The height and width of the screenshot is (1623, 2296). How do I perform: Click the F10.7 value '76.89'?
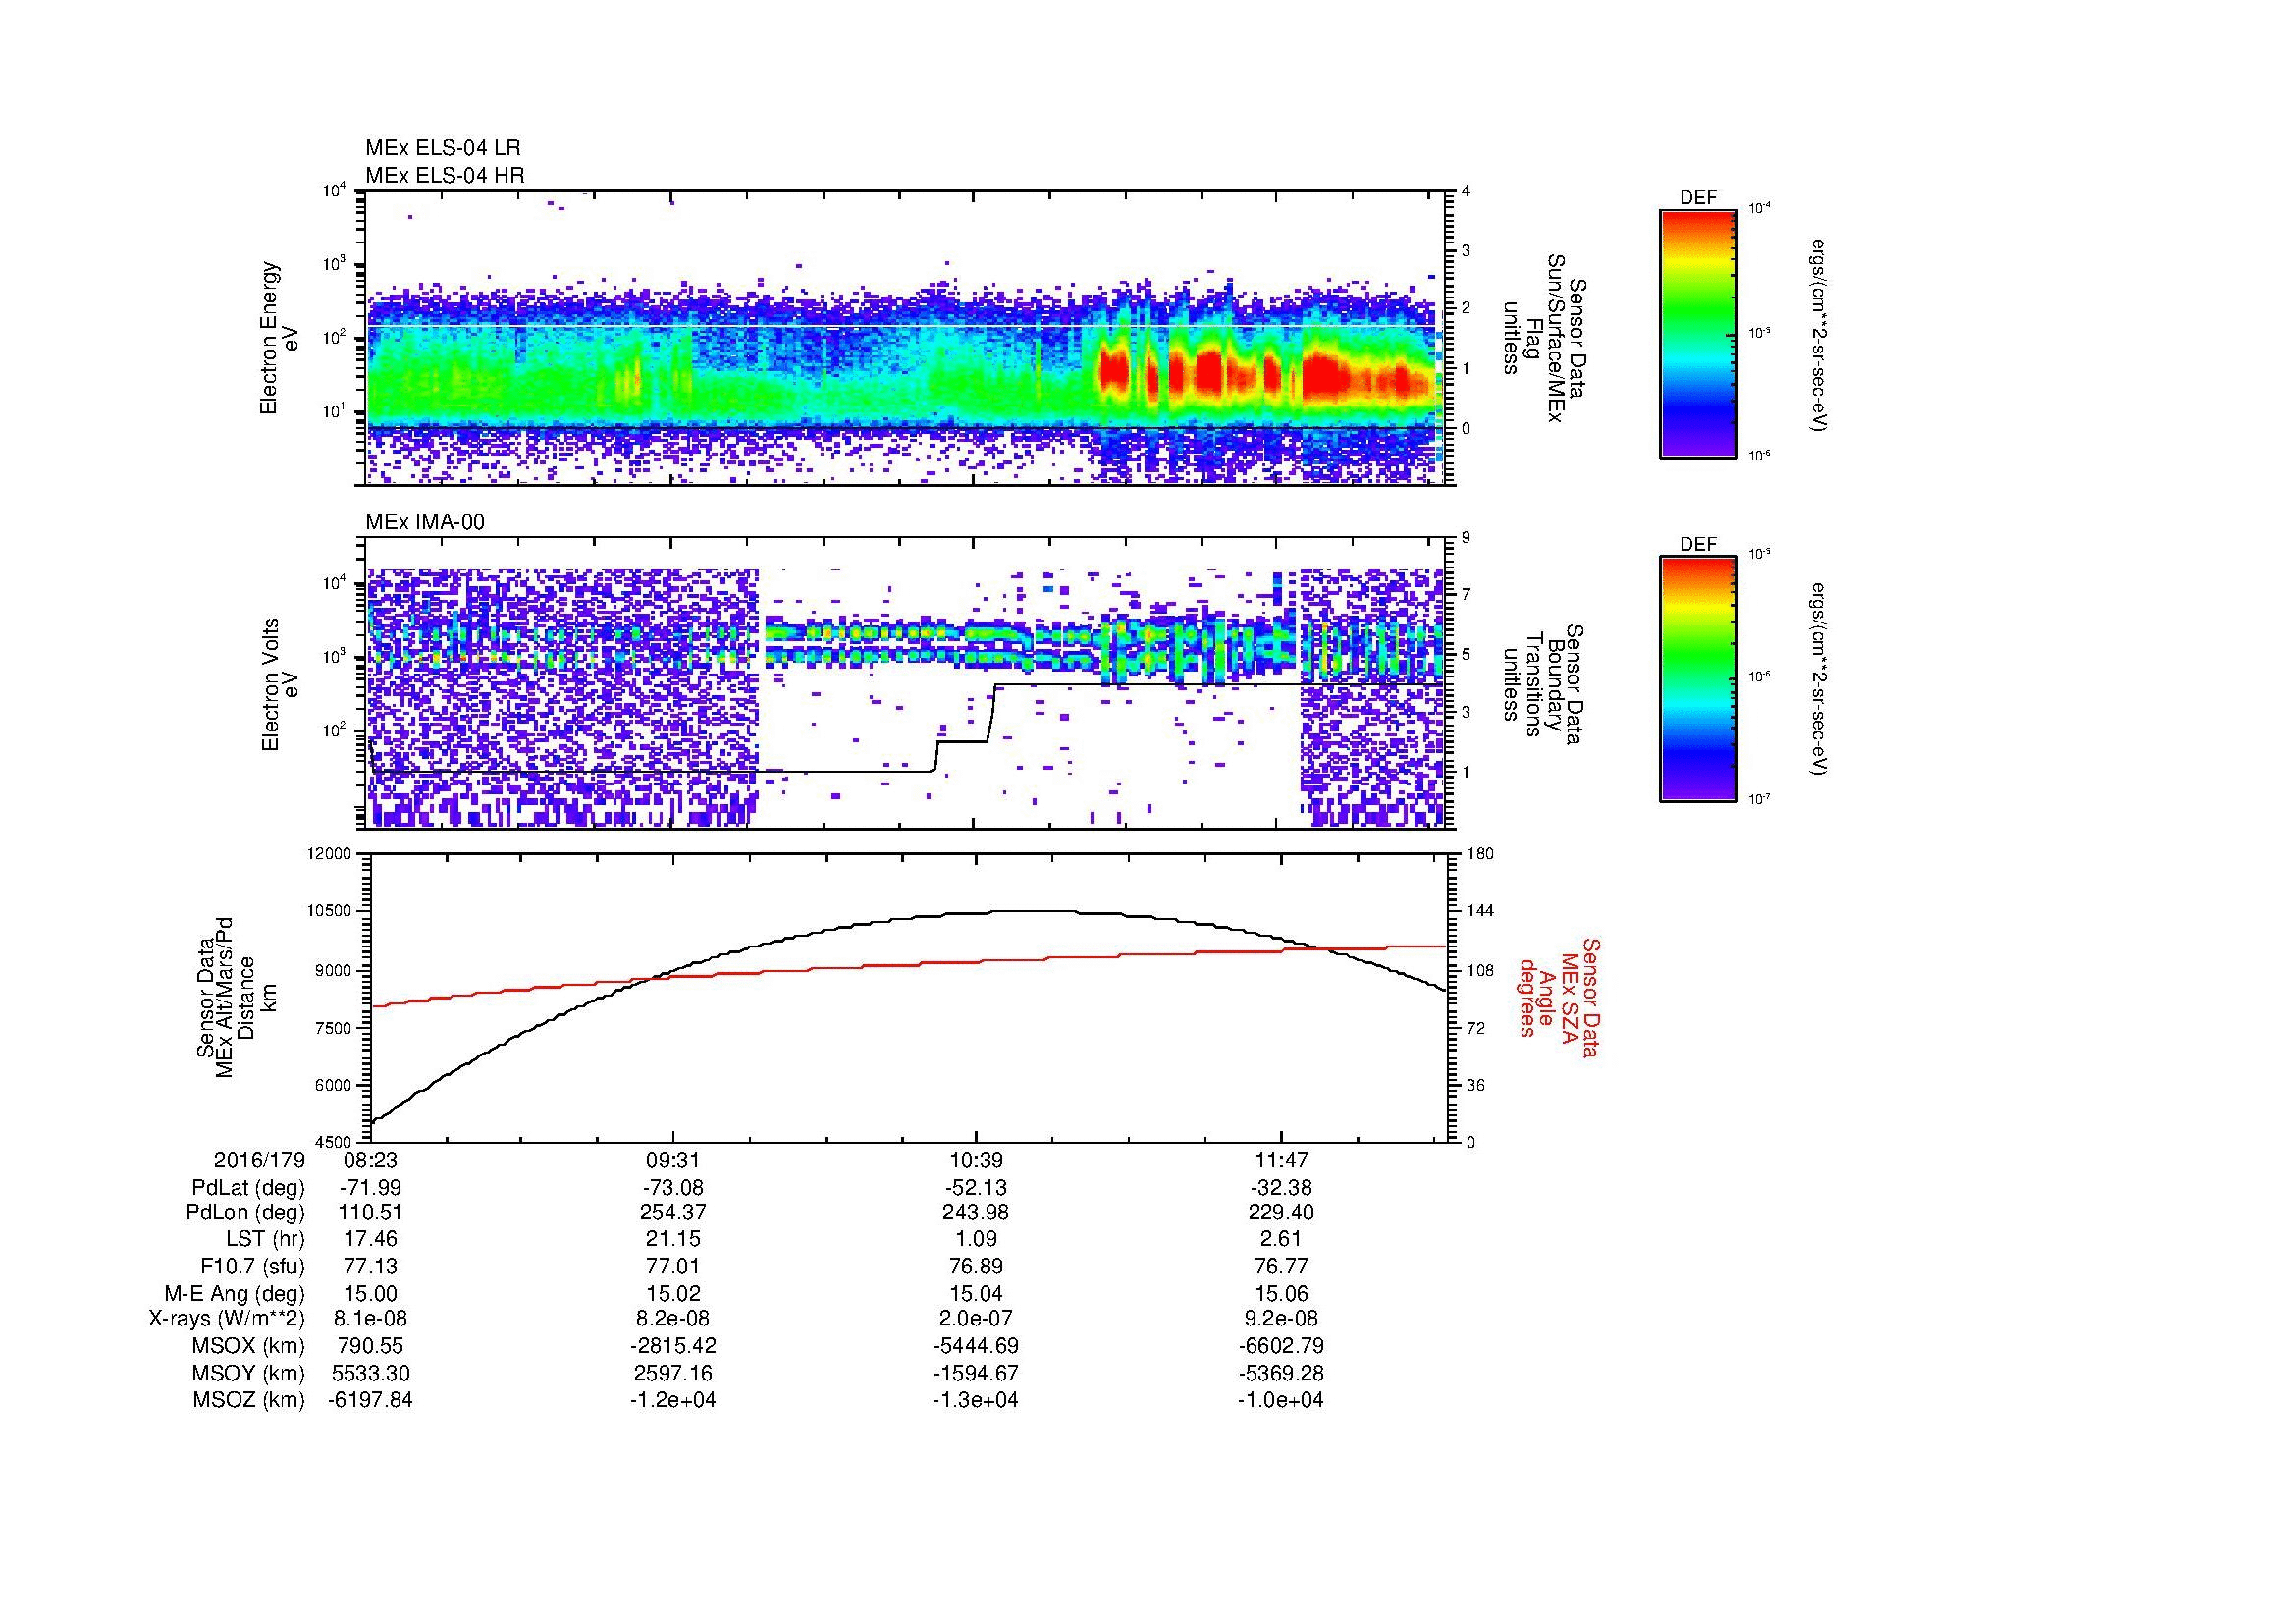click(x=976, y=1266)
